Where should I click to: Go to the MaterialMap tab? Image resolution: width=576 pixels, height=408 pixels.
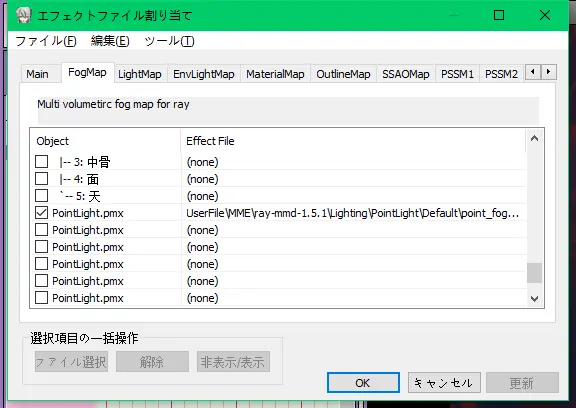pyautogui.click(x=275, y=74)
